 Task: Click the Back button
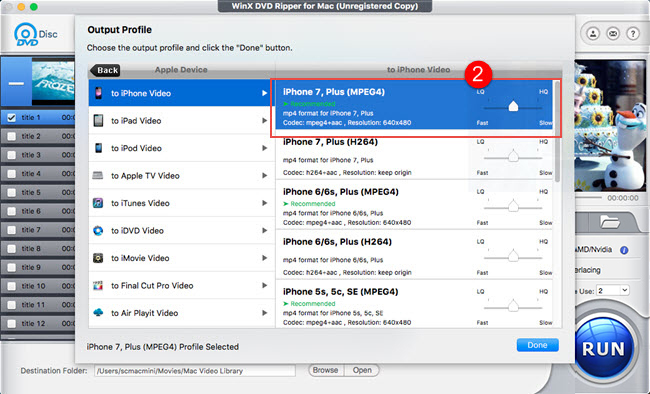pos(105,70)
